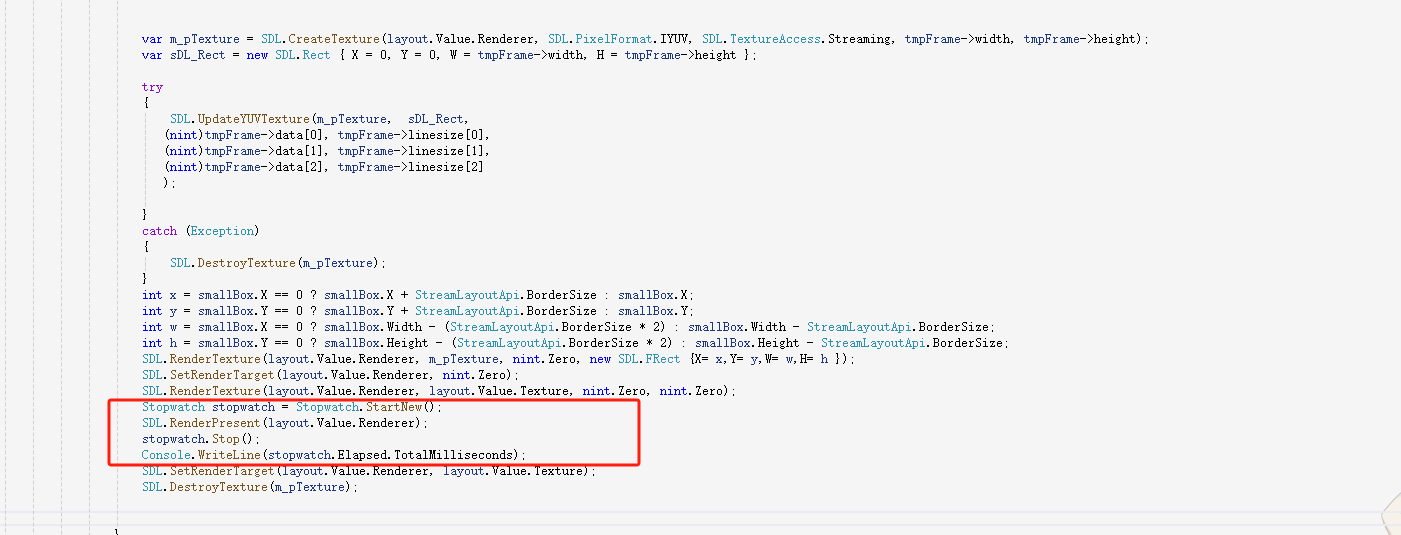Click tmpFrame->linesize[2] argument
The image size is (1401, 535).
pyautogui.click(x=411, y=167)
